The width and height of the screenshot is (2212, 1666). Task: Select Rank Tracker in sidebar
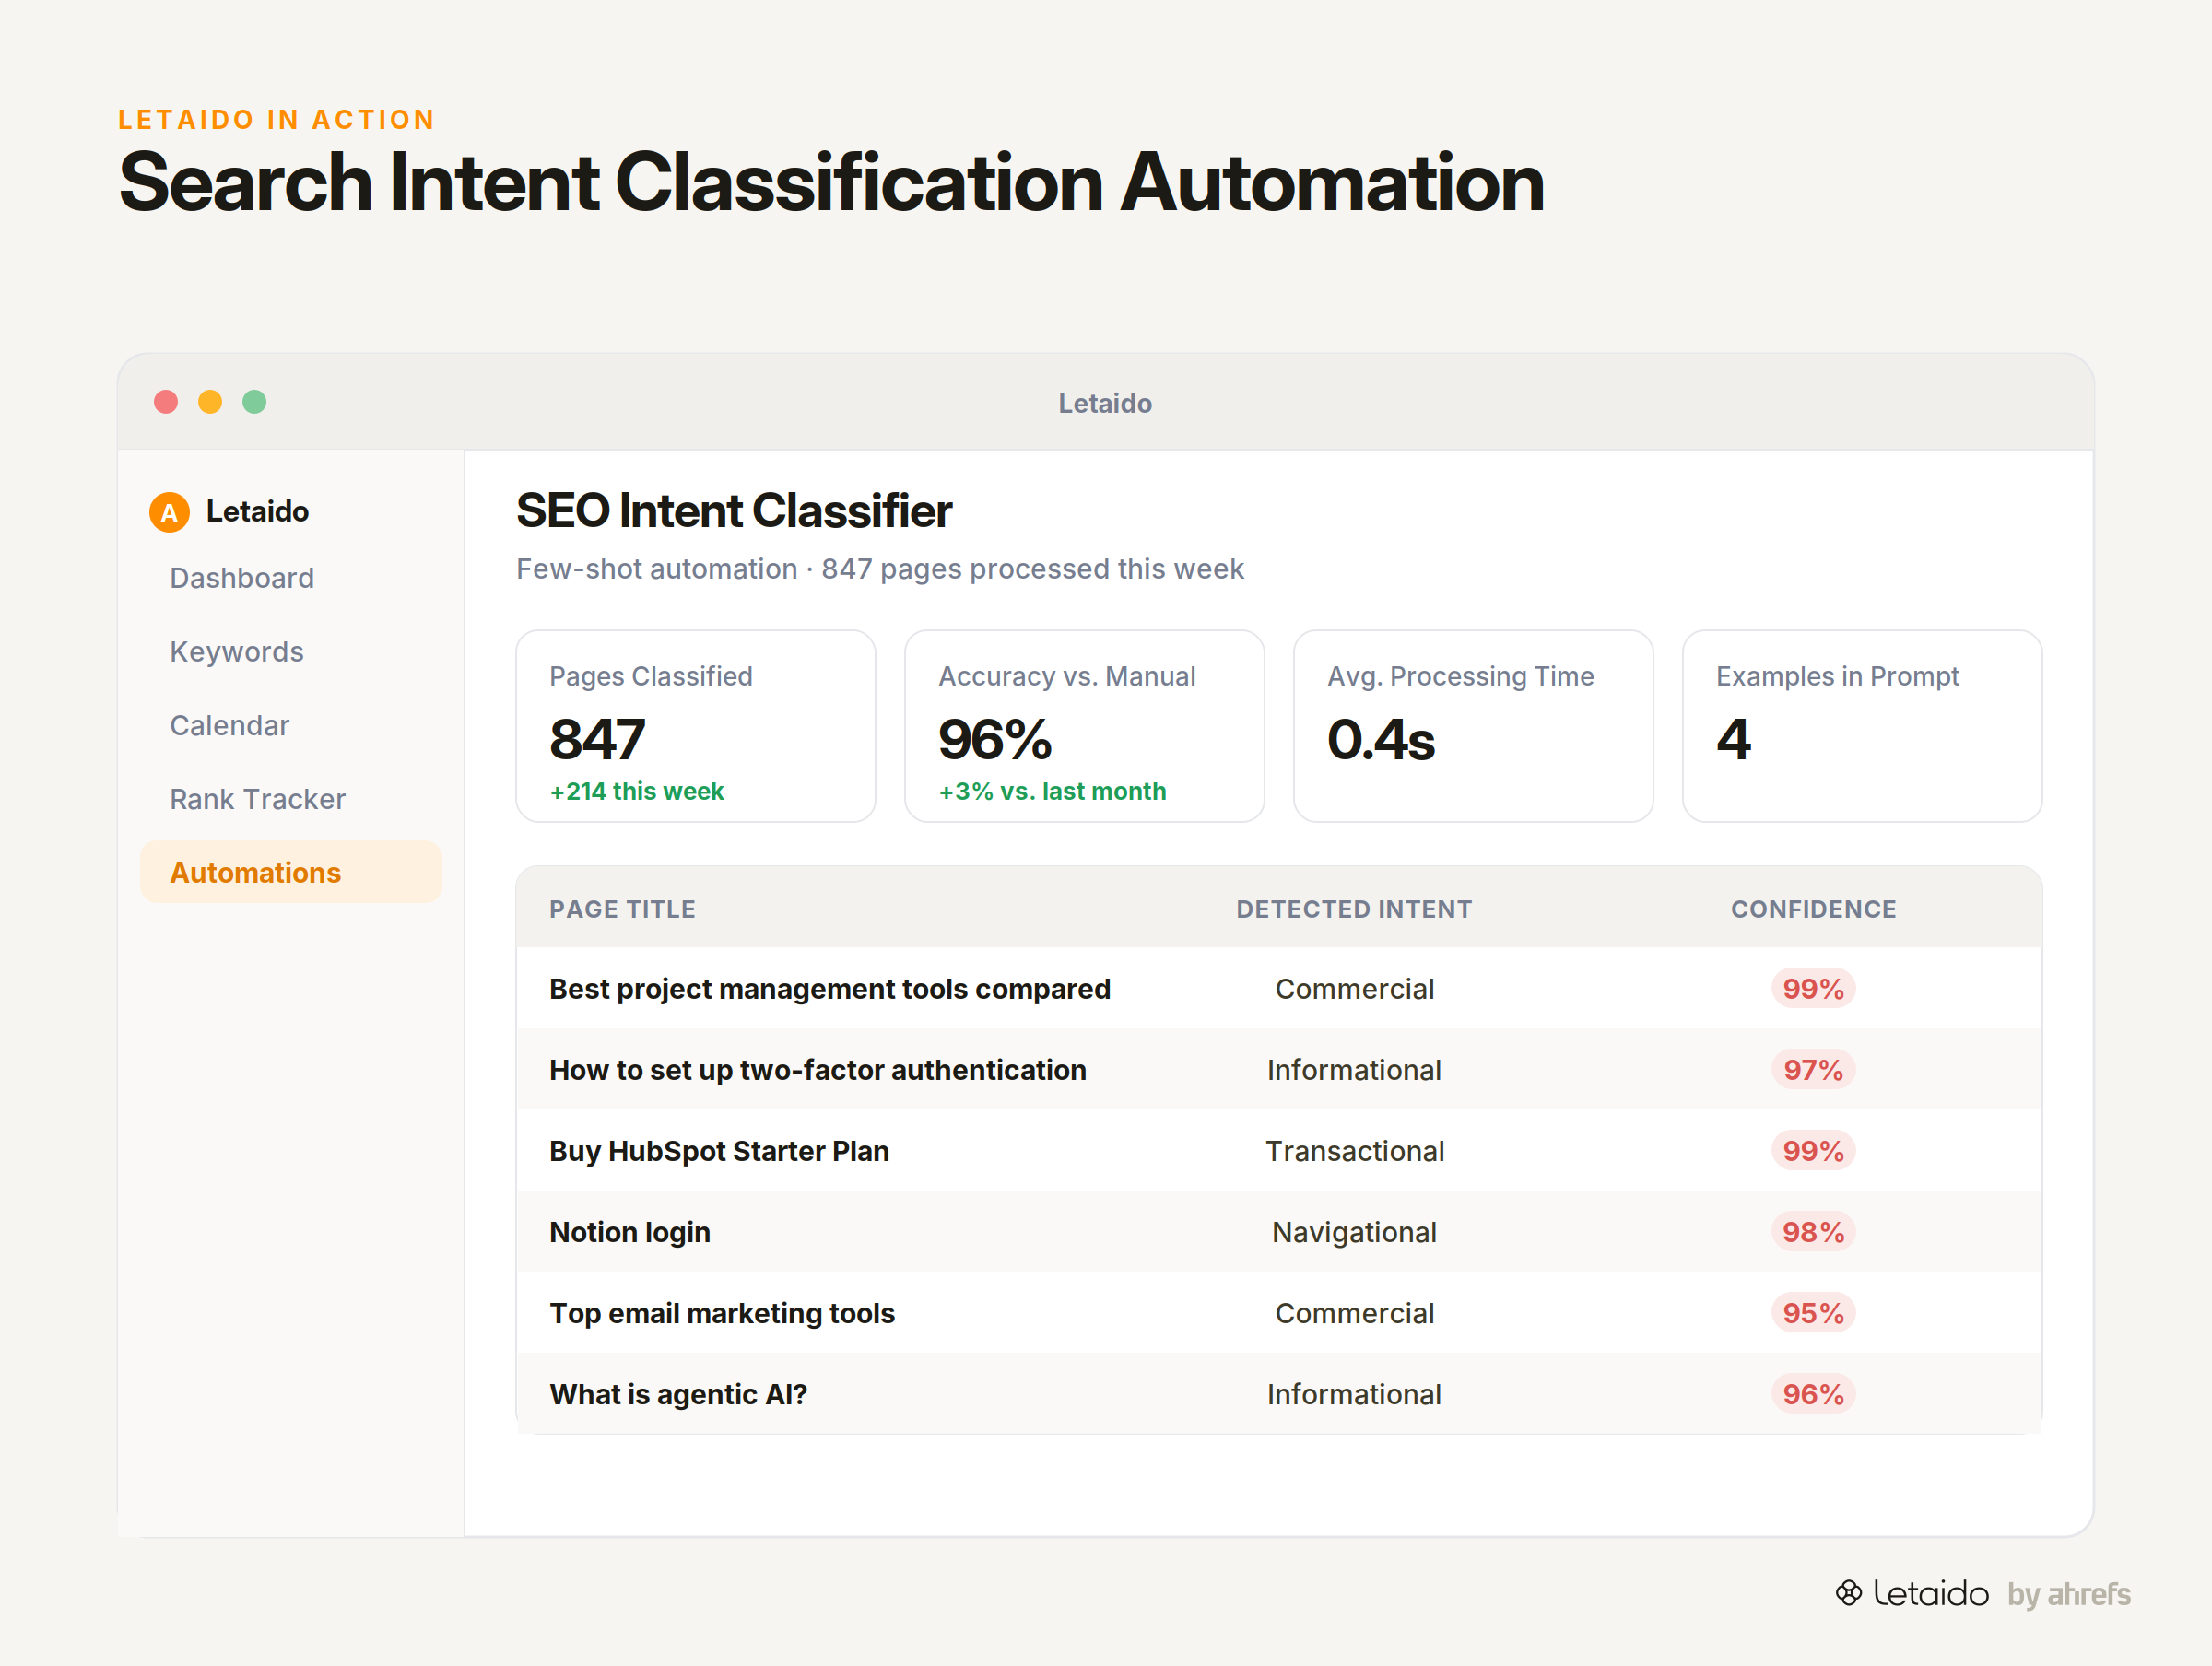tap(258, 799)
